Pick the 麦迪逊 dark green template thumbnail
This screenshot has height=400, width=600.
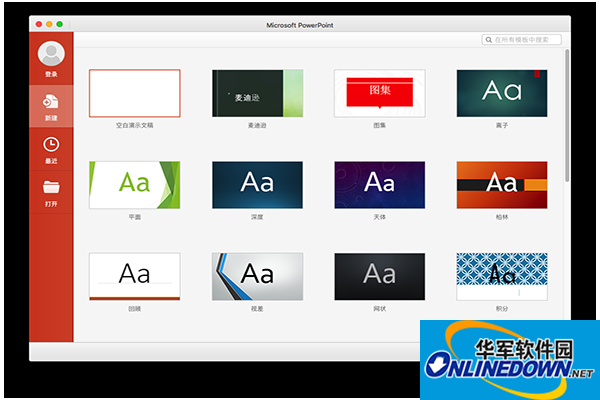coord(258,93)
